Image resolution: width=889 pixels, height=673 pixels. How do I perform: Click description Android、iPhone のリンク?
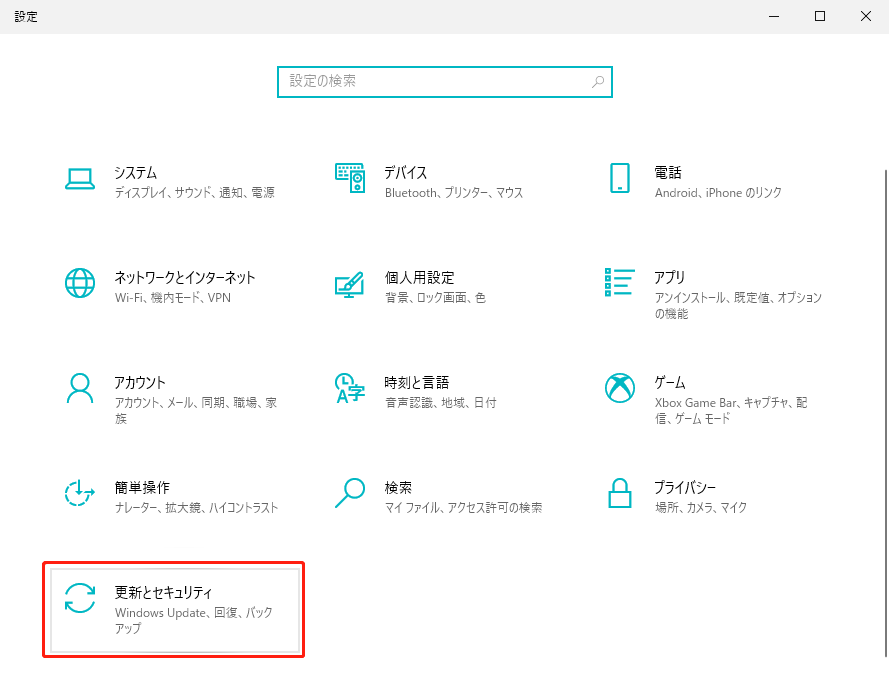tap(718, 193)
